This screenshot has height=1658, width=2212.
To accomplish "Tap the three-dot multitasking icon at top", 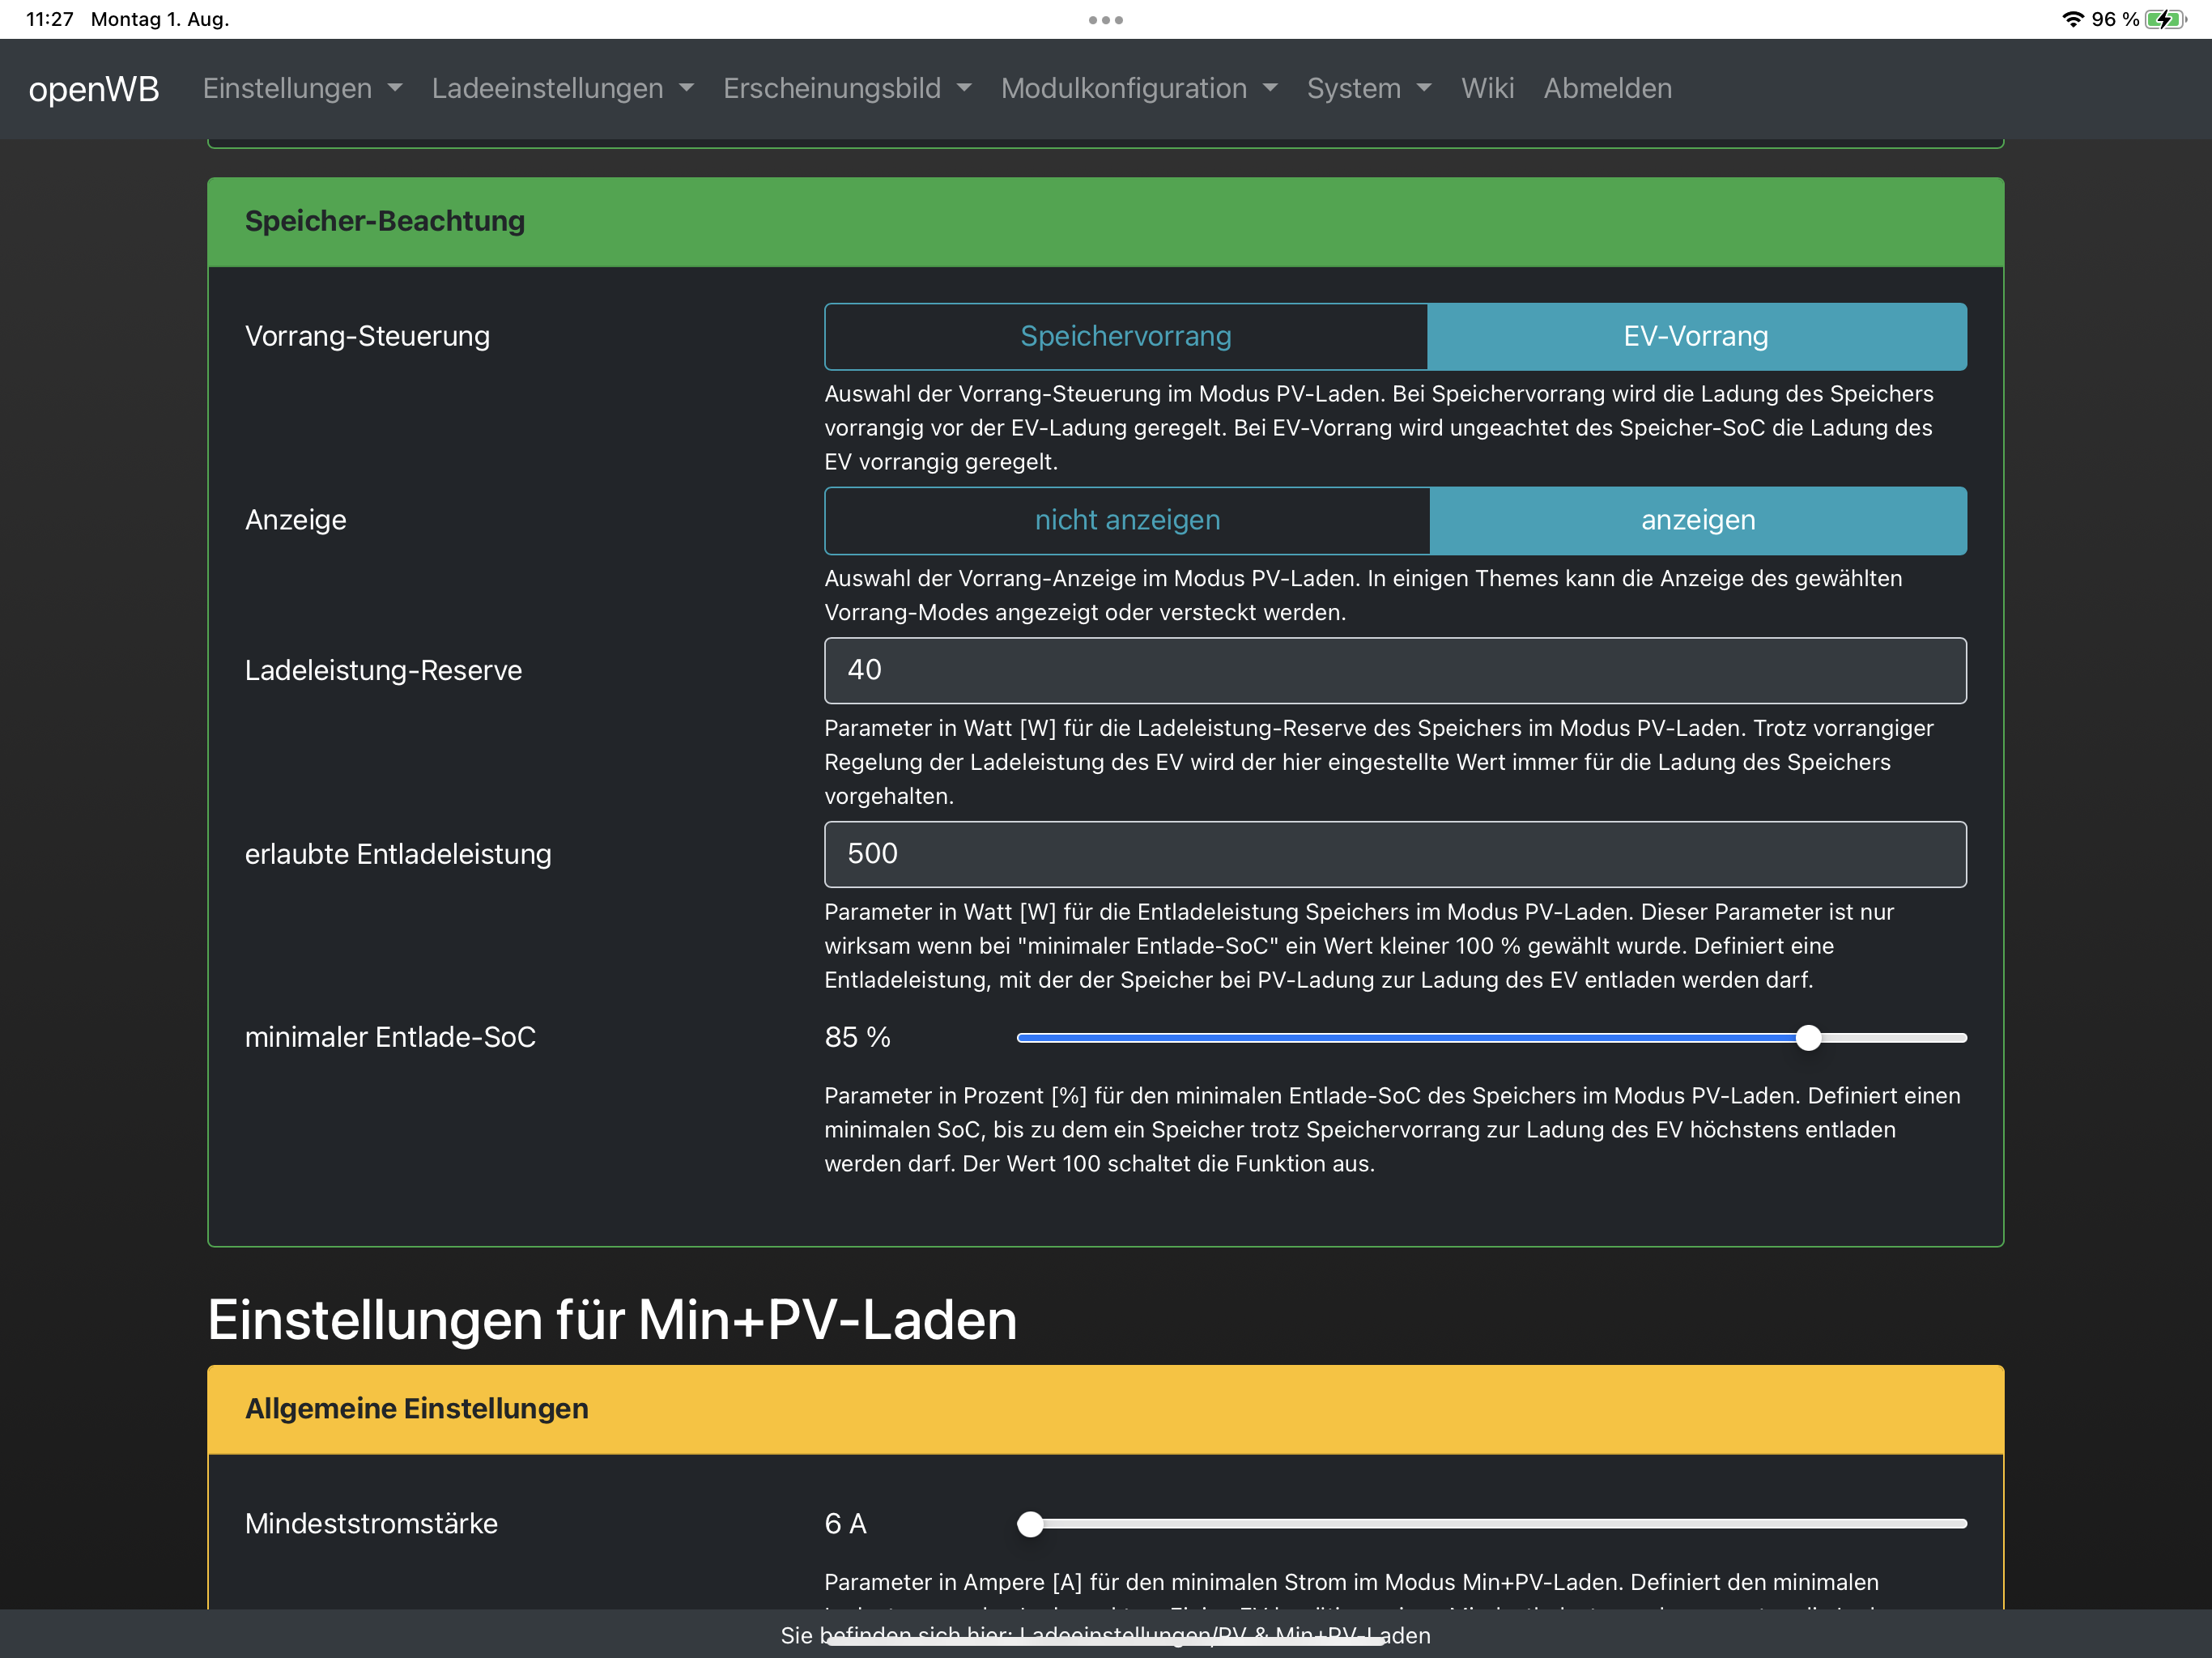I will 1105,20.
